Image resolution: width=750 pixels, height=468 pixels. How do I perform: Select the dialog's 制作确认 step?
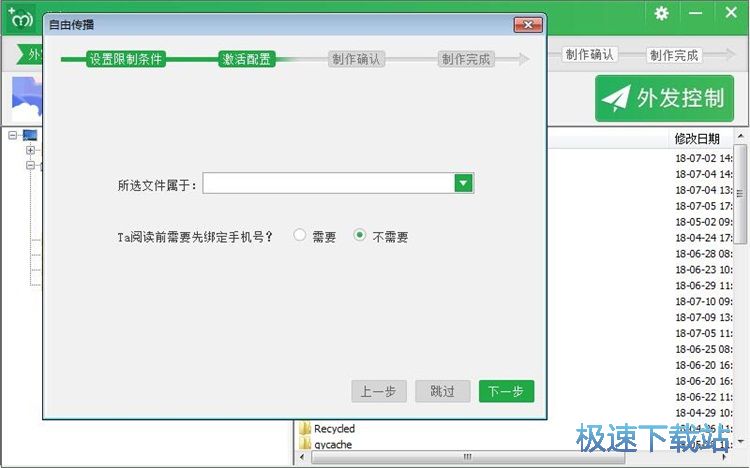pos(356,59)
